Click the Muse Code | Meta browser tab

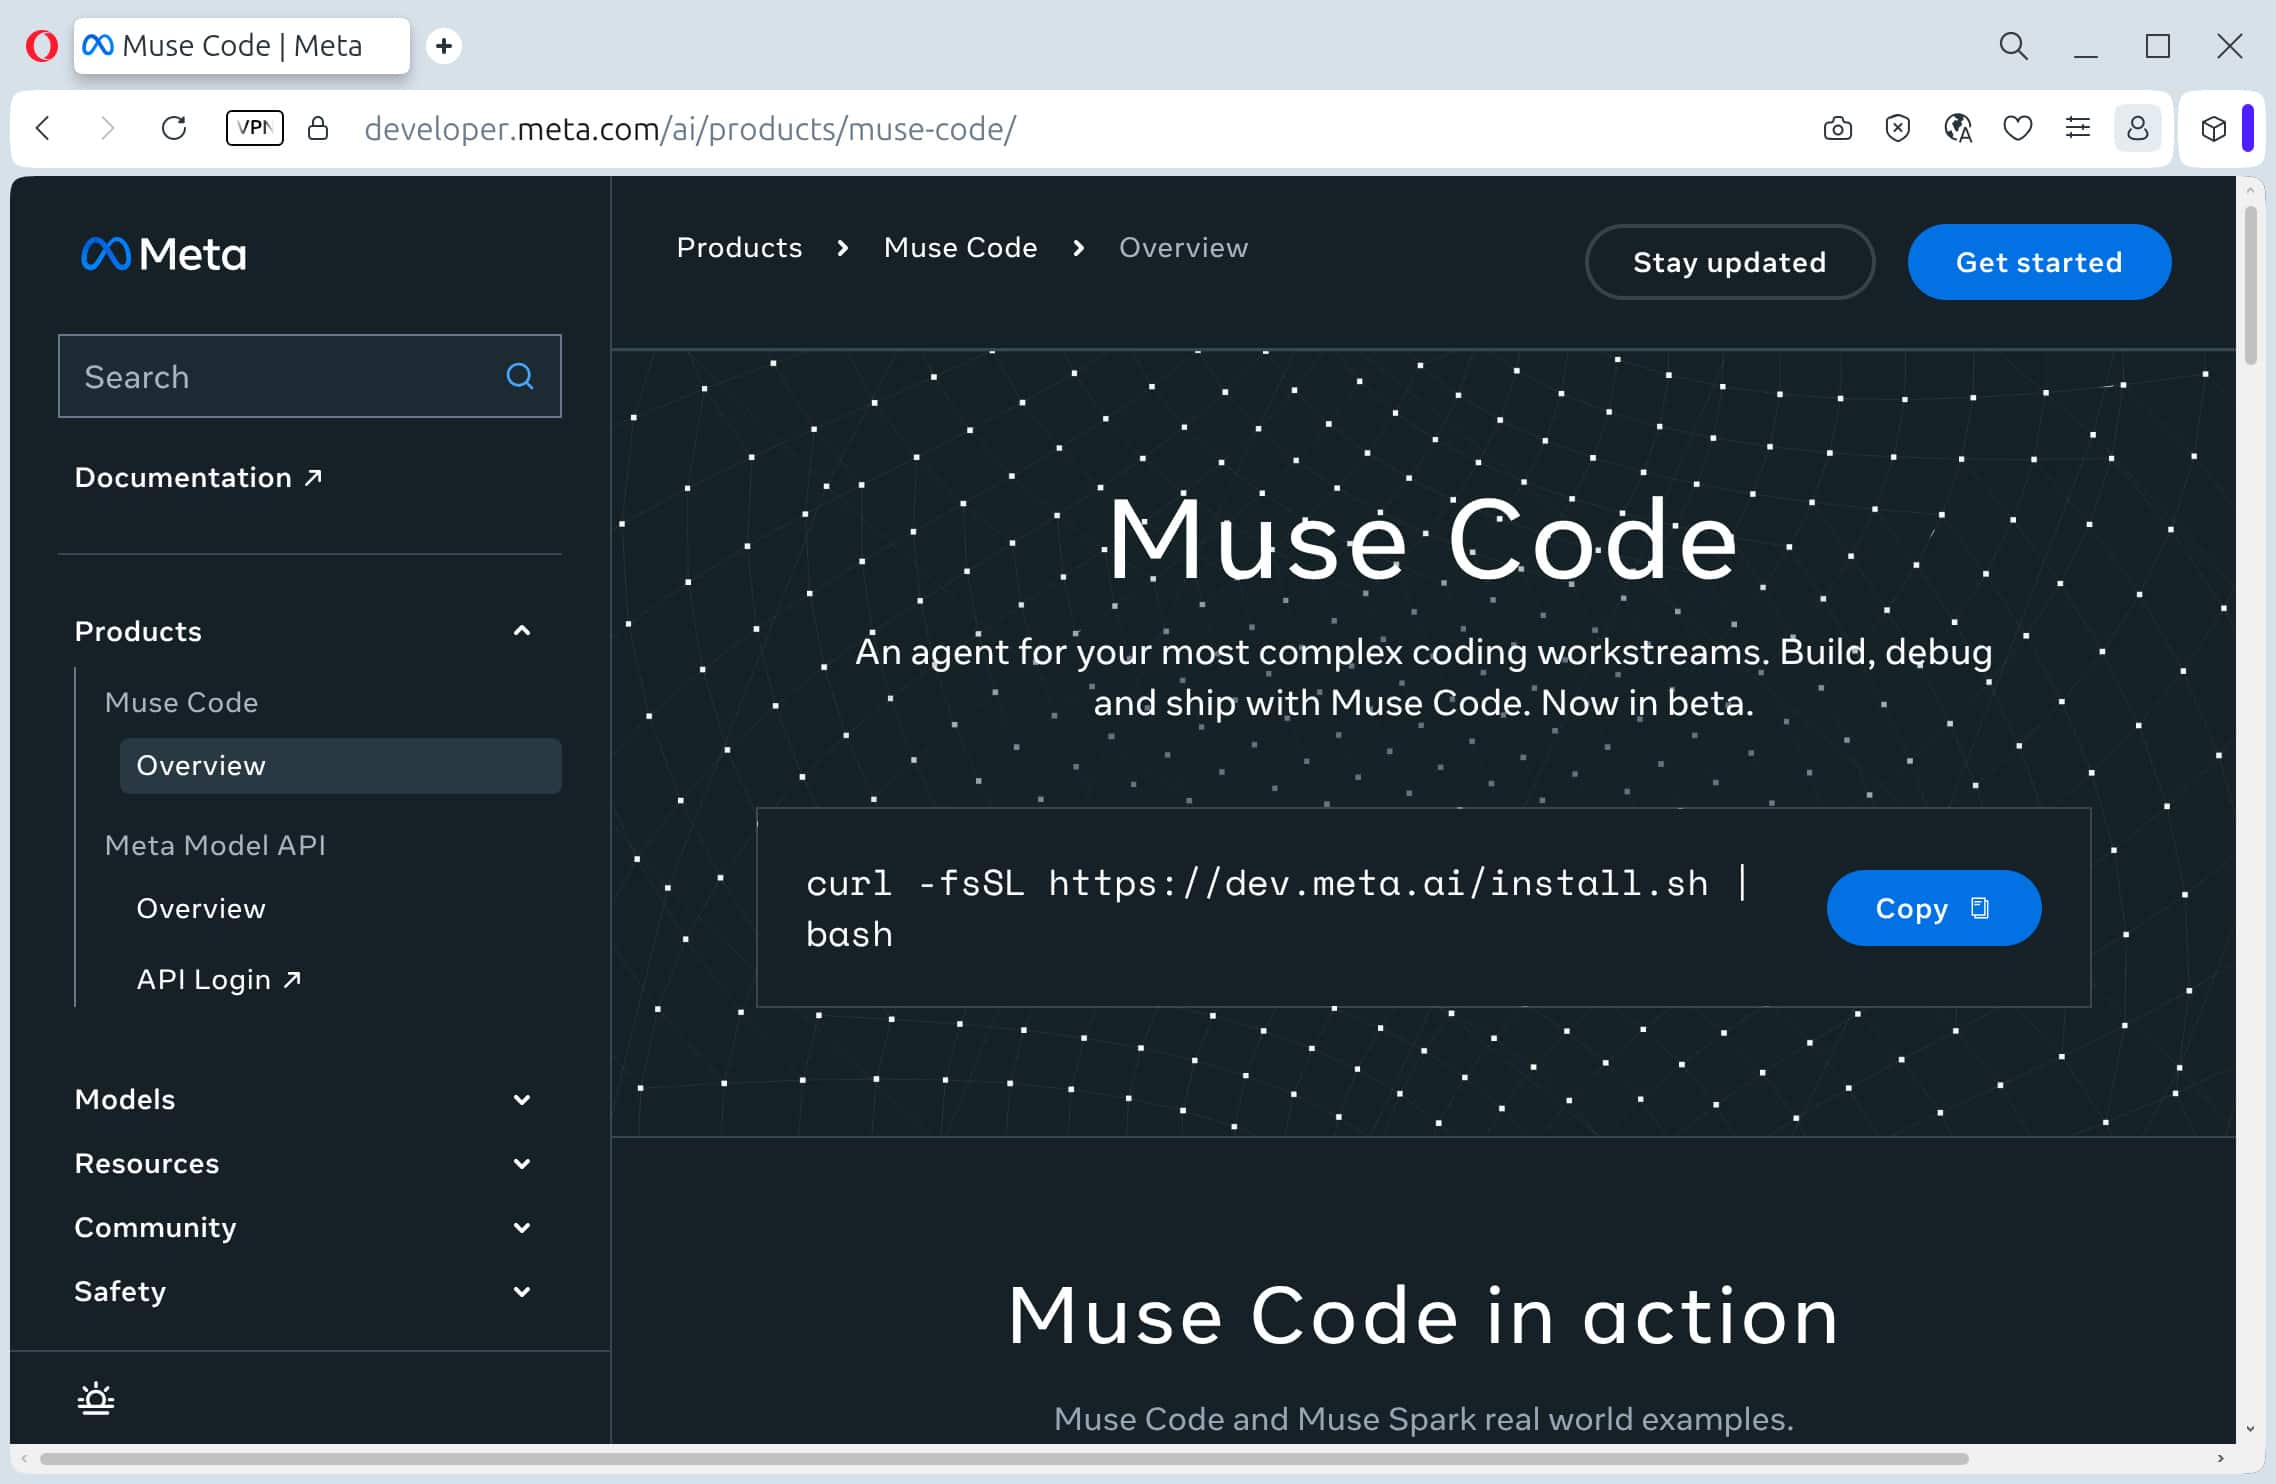pyautogui.click(x=241, y=46)
